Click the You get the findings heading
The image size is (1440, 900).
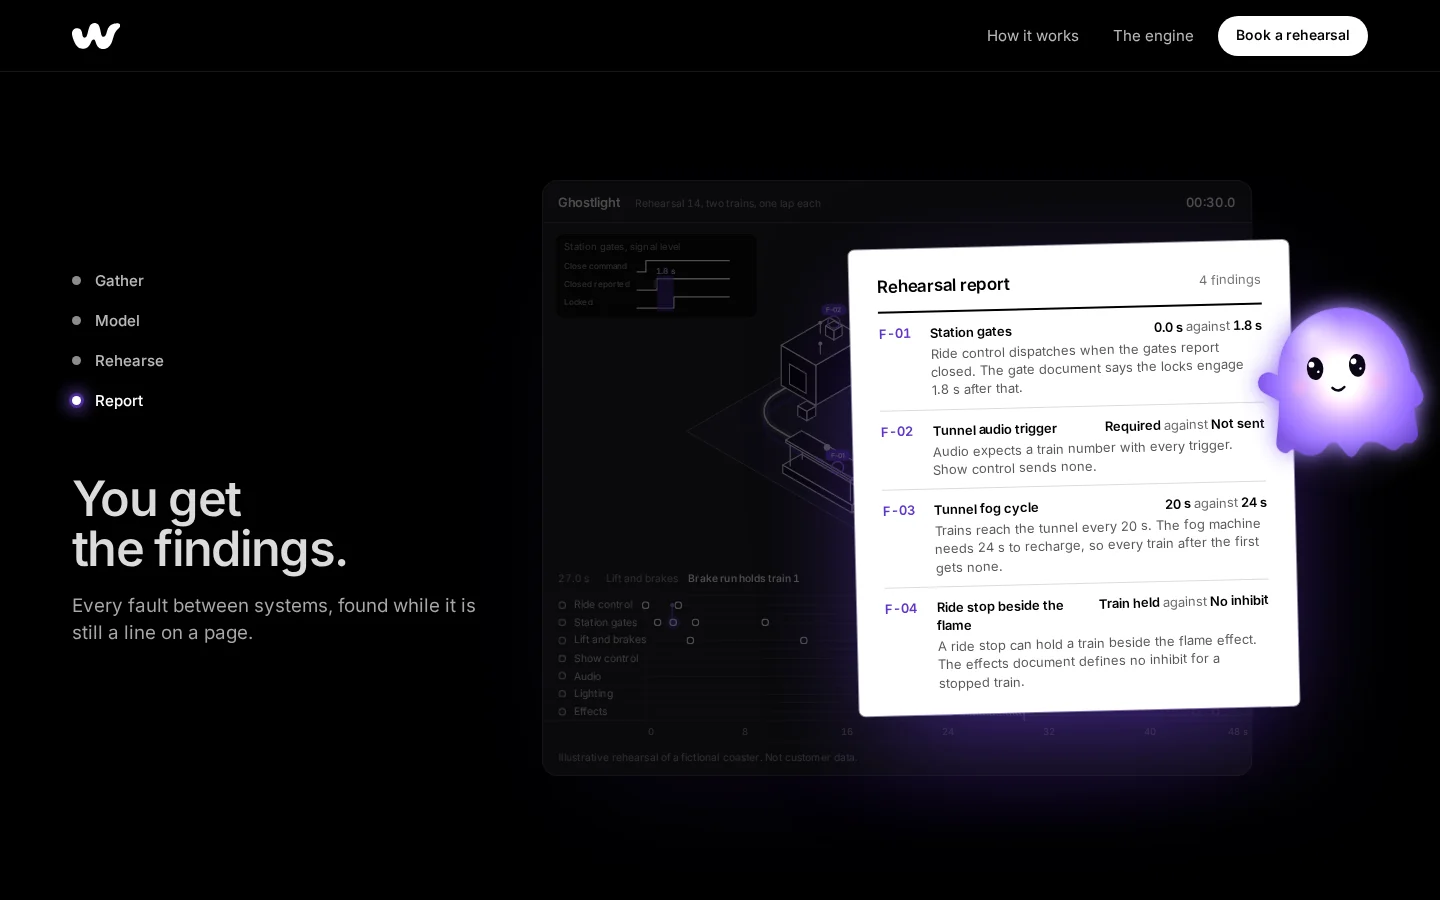[210, 524]
